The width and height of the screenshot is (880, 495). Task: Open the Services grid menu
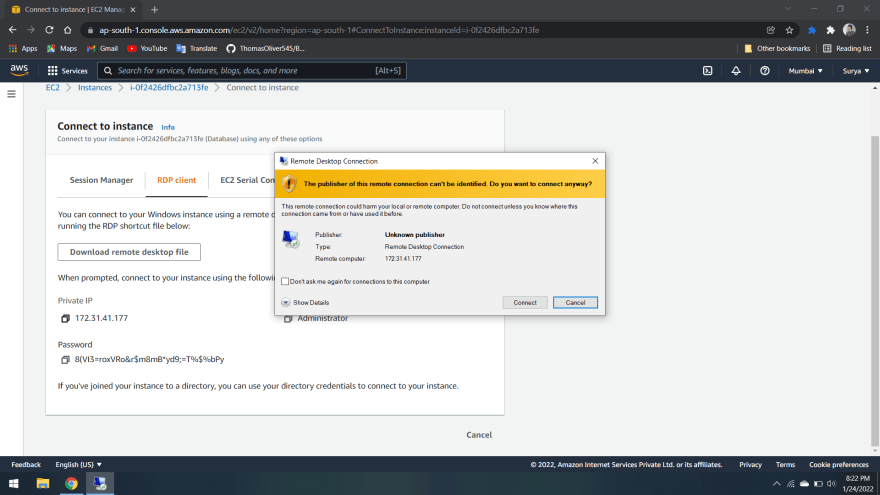[67, 71]
